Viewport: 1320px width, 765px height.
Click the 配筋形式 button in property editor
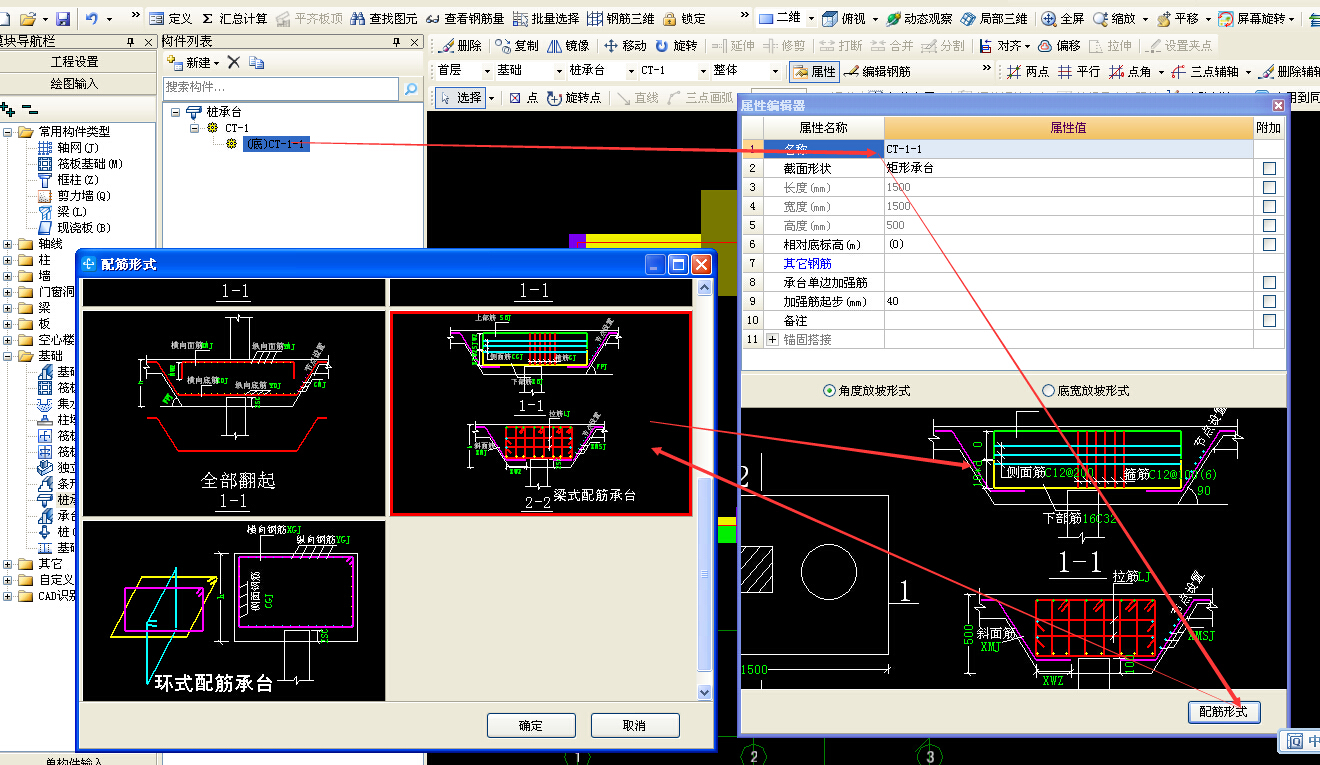click(1224, 712)
